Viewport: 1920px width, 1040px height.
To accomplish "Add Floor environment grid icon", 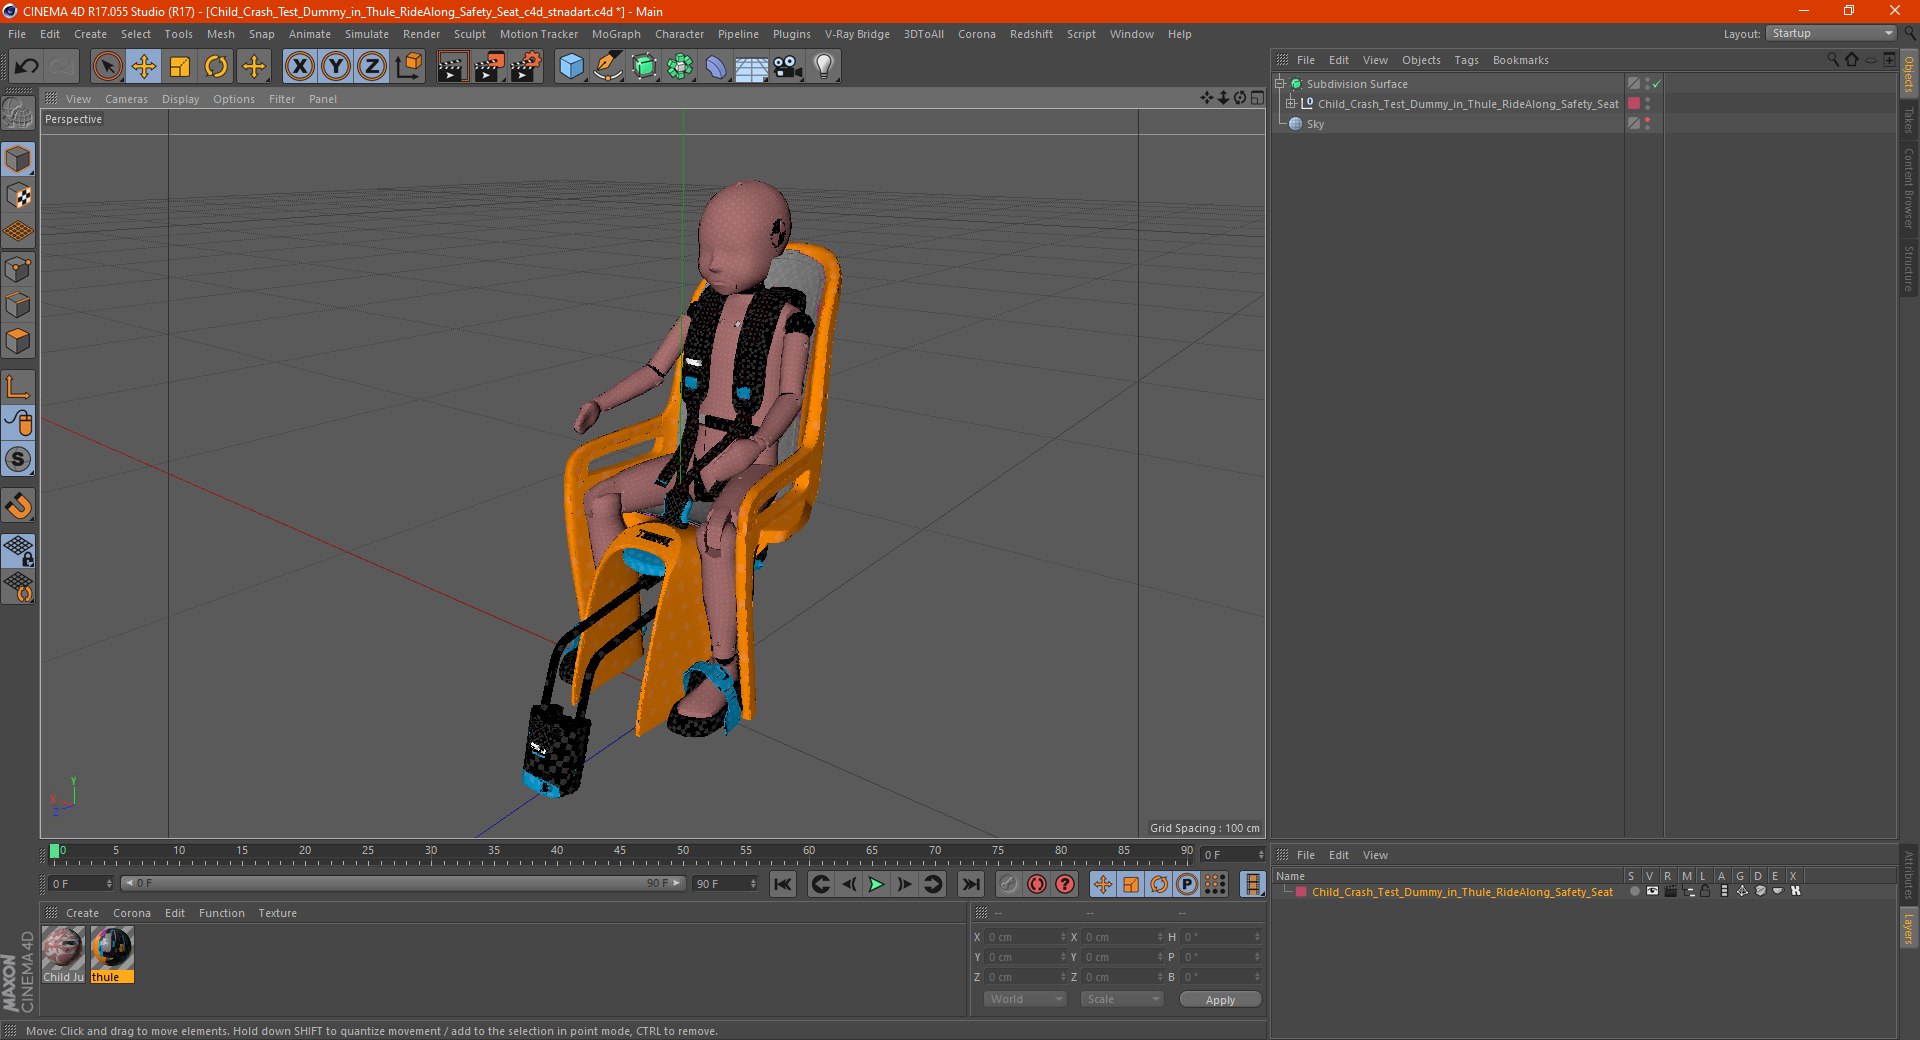I will pos(751,67).
